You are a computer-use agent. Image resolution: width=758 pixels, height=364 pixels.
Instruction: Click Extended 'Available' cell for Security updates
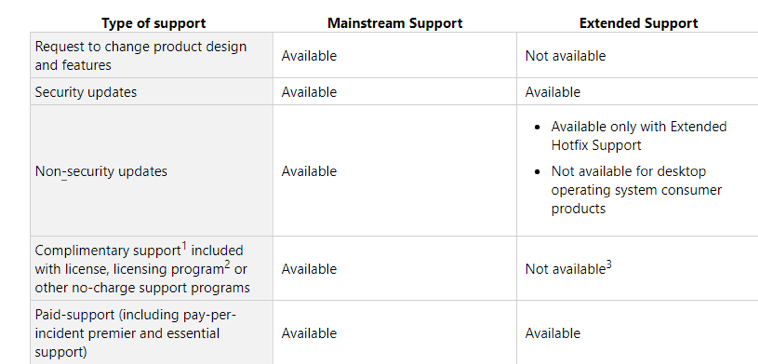[553, 92]
